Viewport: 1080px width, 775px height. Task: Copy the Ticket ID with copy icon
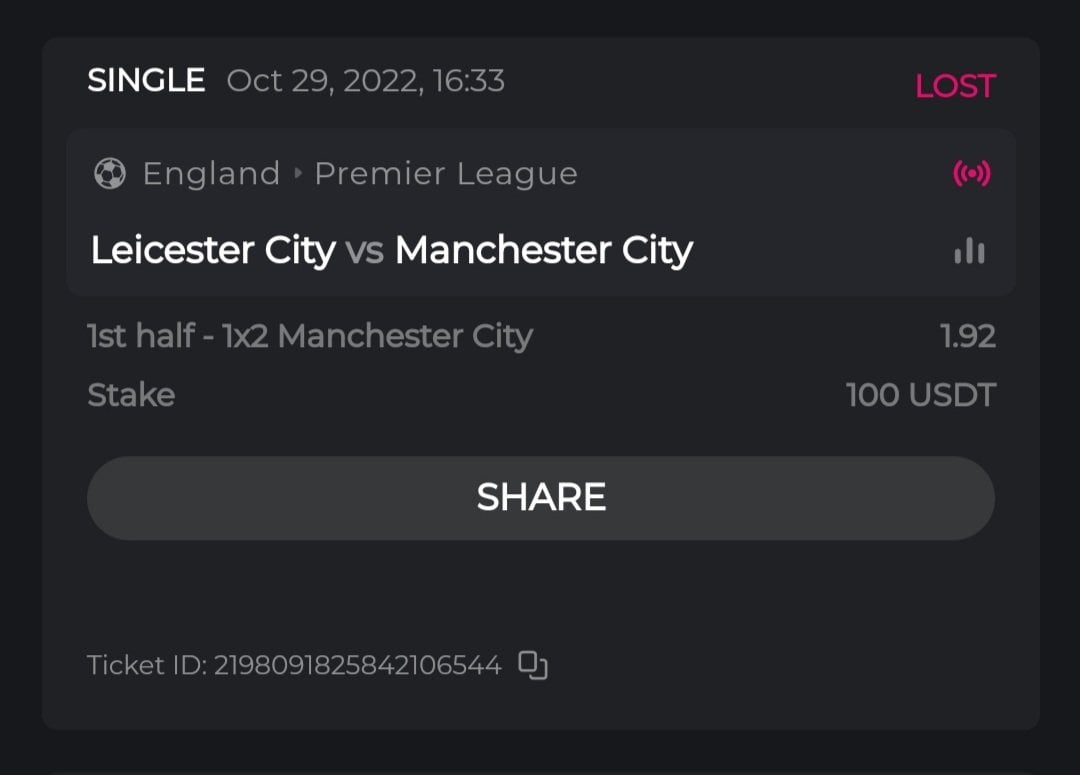click(533, 665)
